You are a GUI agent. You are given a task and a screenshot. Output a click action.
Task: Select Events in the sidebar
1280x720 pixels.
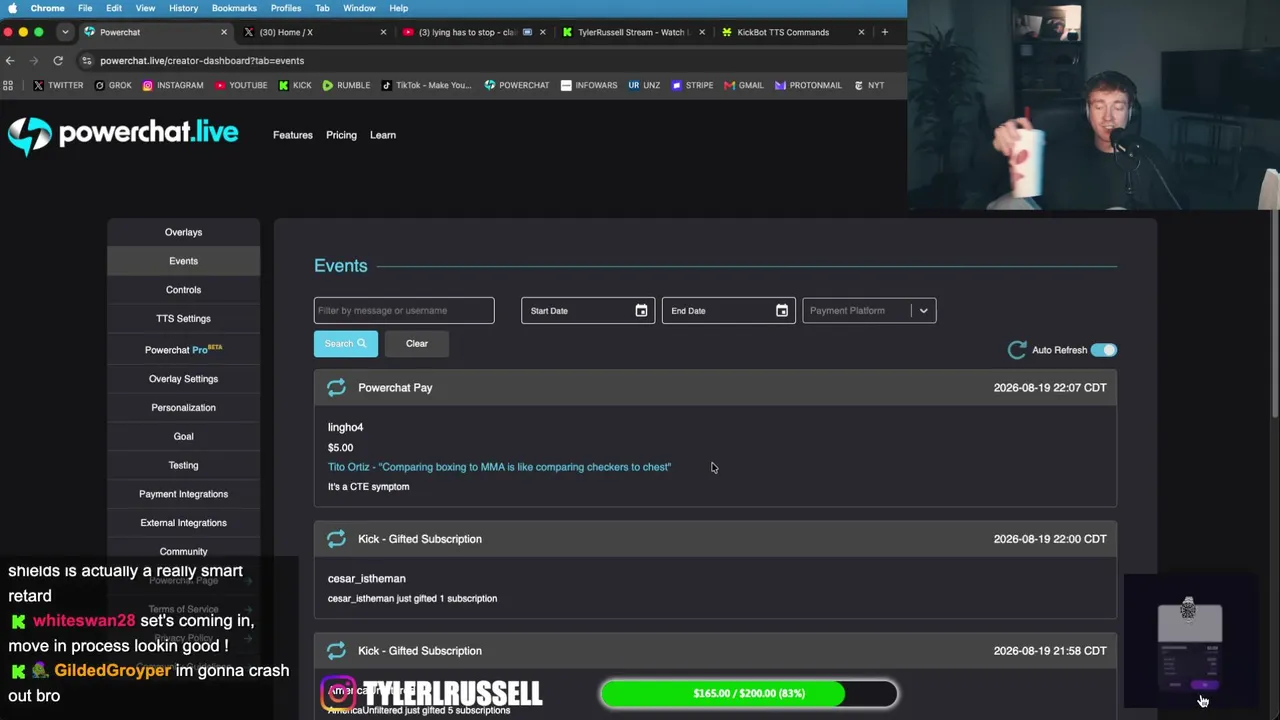click(x=183, y=261)
